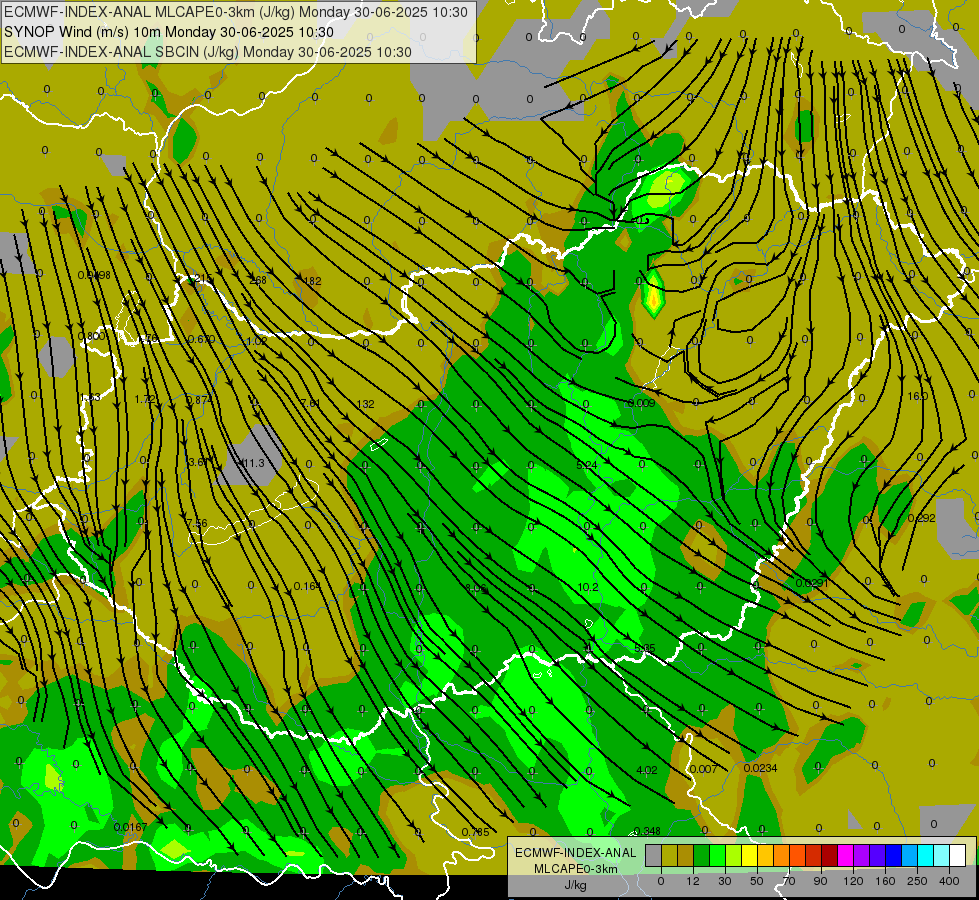Click the legend scale value 50

pos(757,881)
